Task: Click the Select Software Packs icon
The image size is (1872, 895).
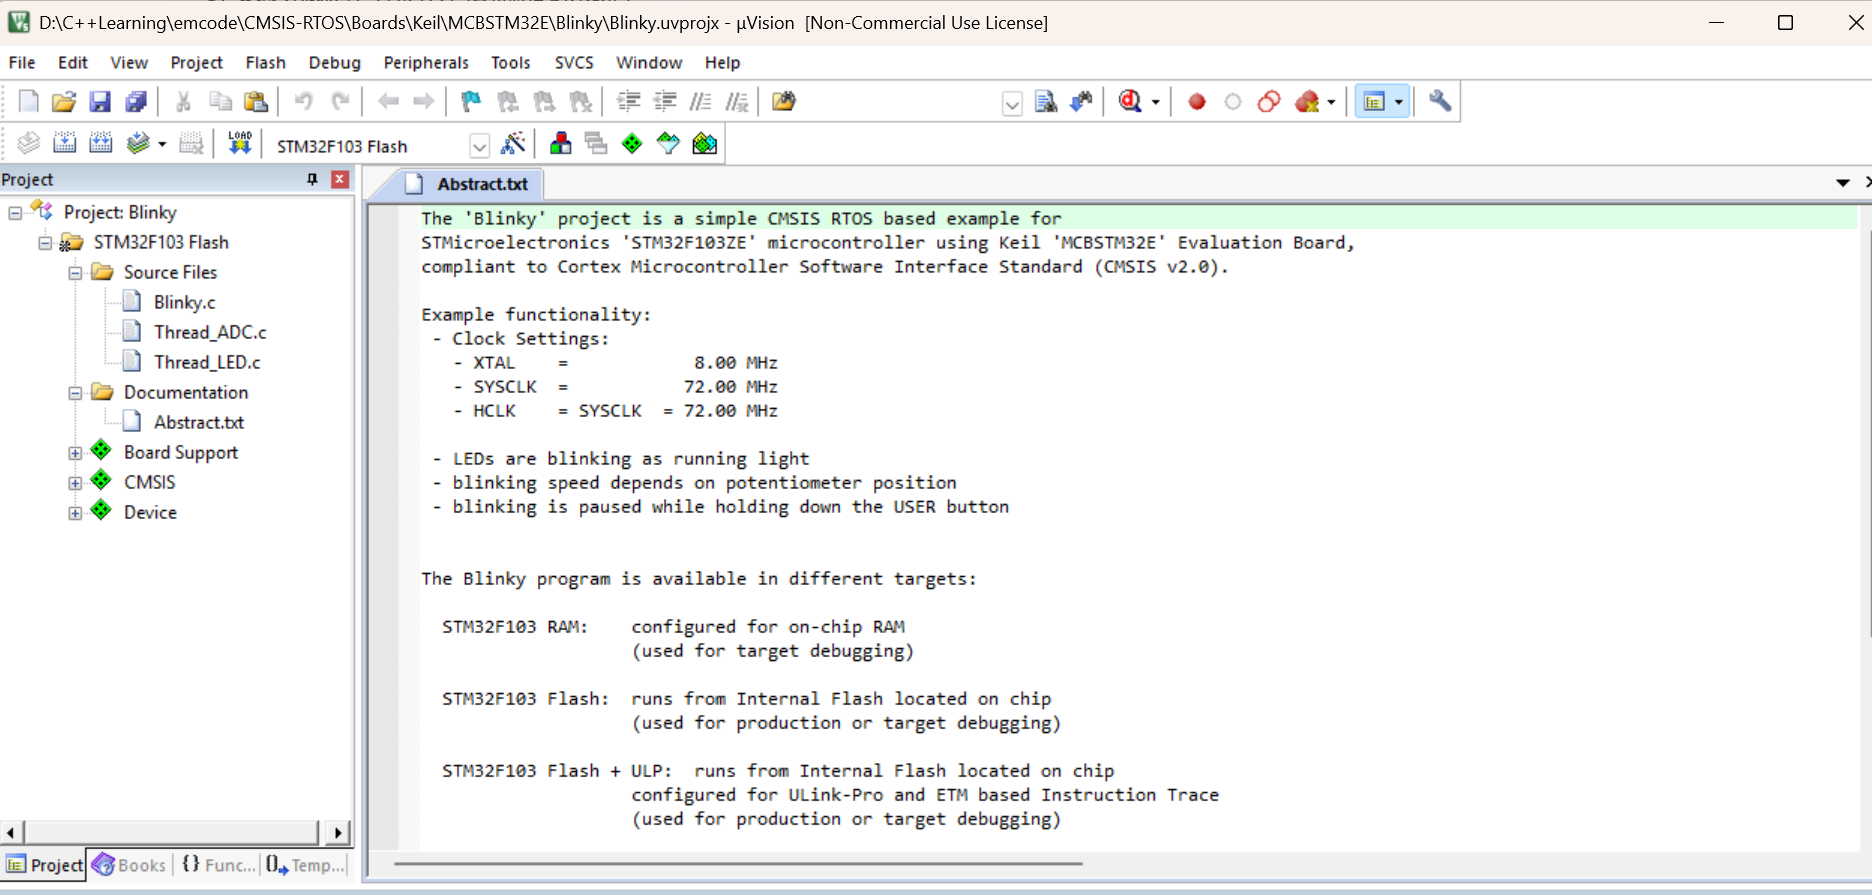Action: tap(668, 144)
